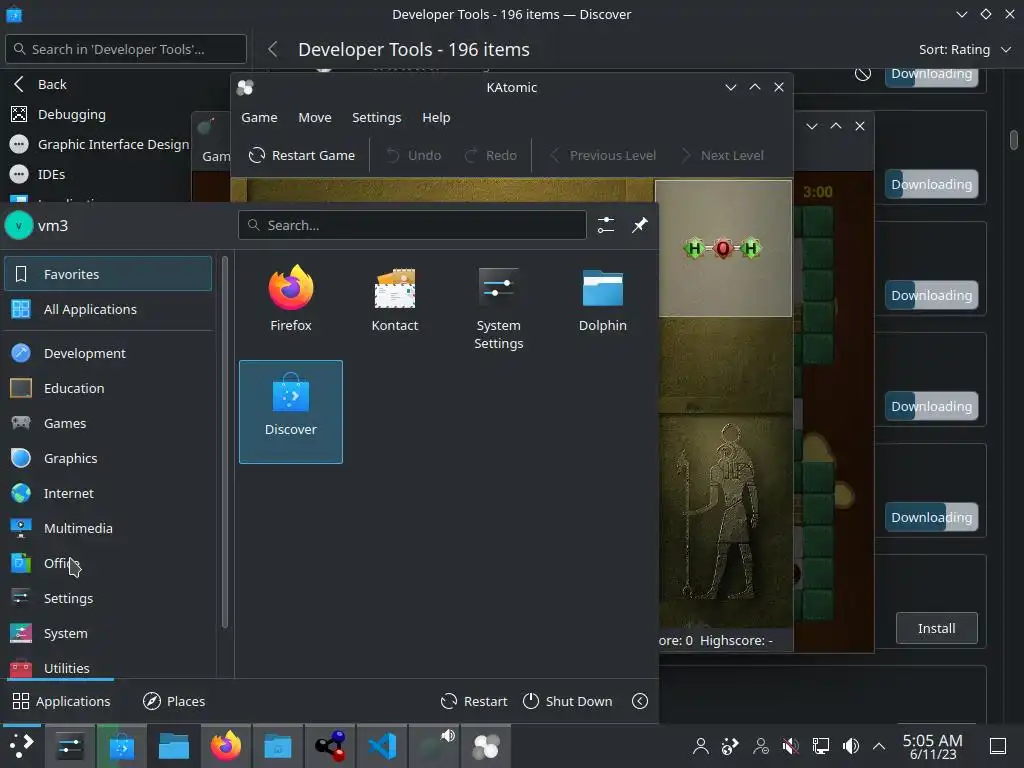Click Undo in KAtomic toolbar
This screenshot has height=768, width=1024.
tap(414, 155)
